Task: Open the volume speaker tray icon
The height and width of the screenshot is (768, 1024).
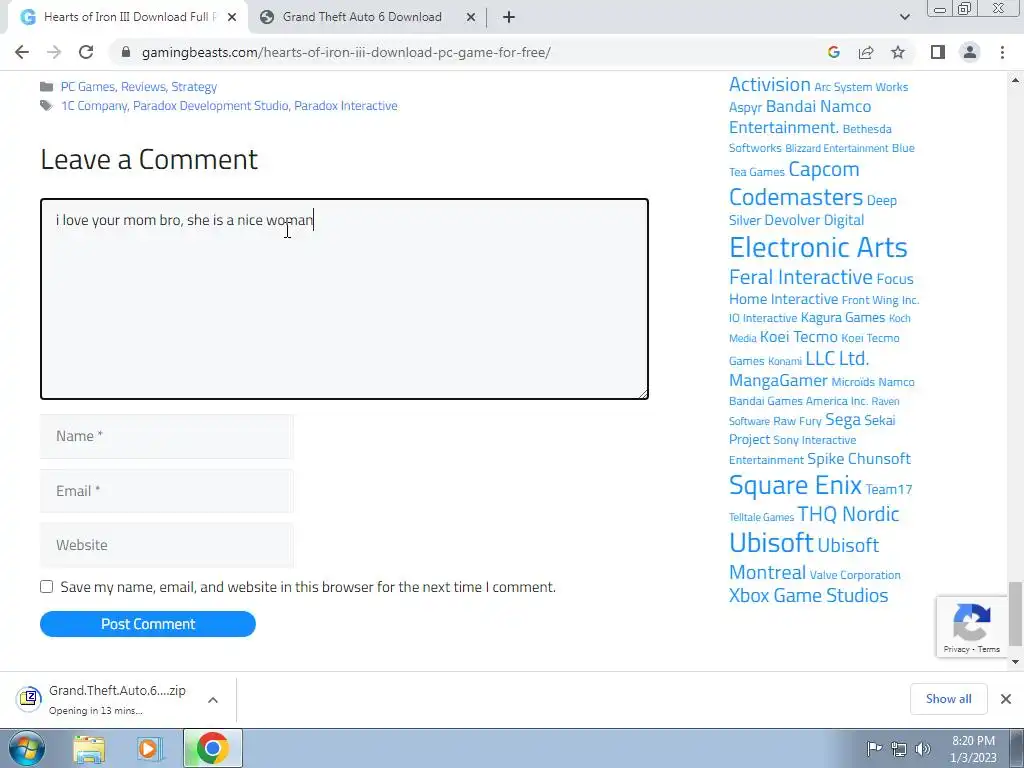Action: (x=922, y=749)
